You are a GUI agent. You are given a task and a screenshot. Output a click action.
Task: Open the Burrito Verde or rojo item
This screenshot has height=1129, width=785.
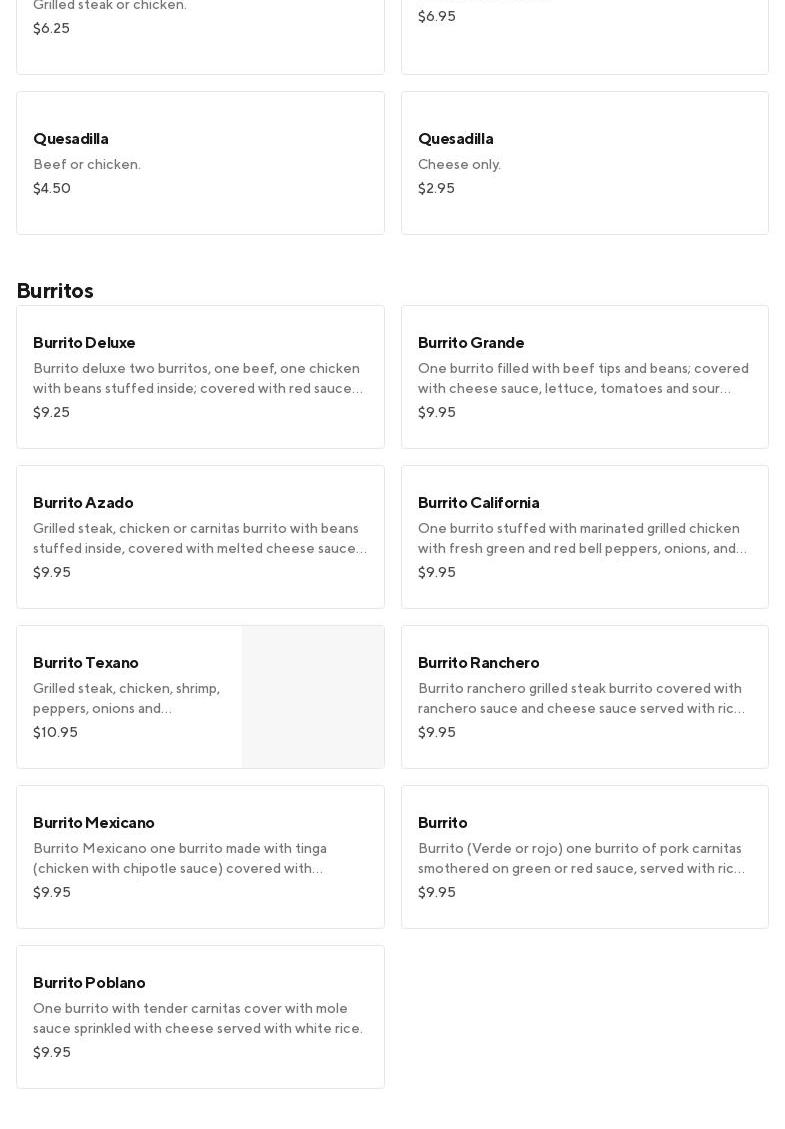pos(585,856)
